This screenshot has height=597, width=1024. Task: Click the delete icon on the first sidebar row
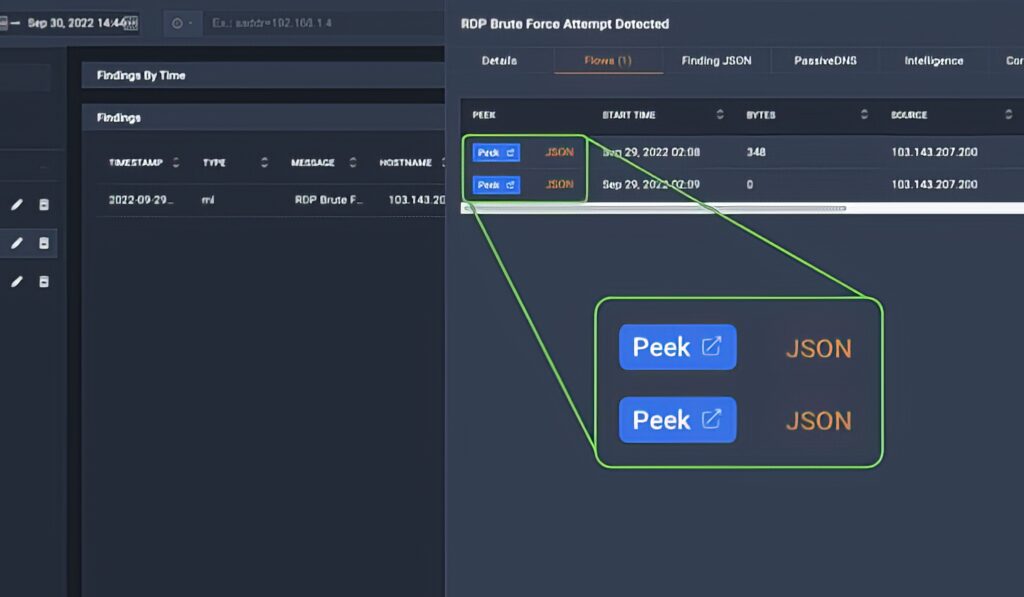(42, 204)
